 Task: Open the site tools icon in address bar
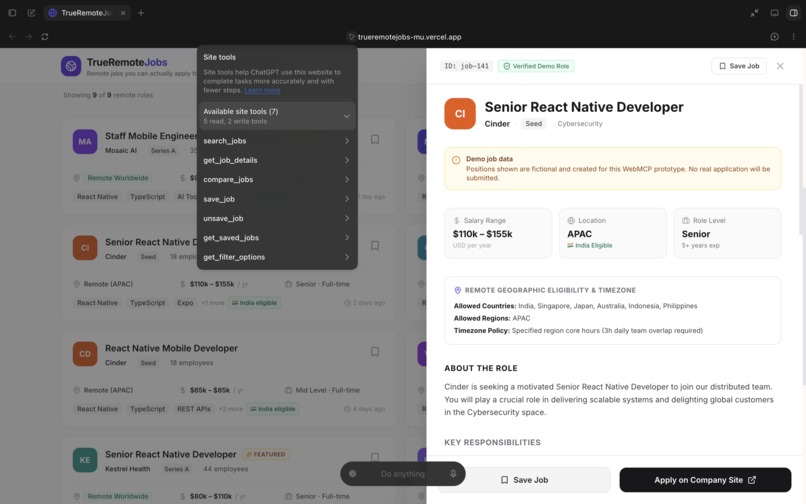click(351, 37)
